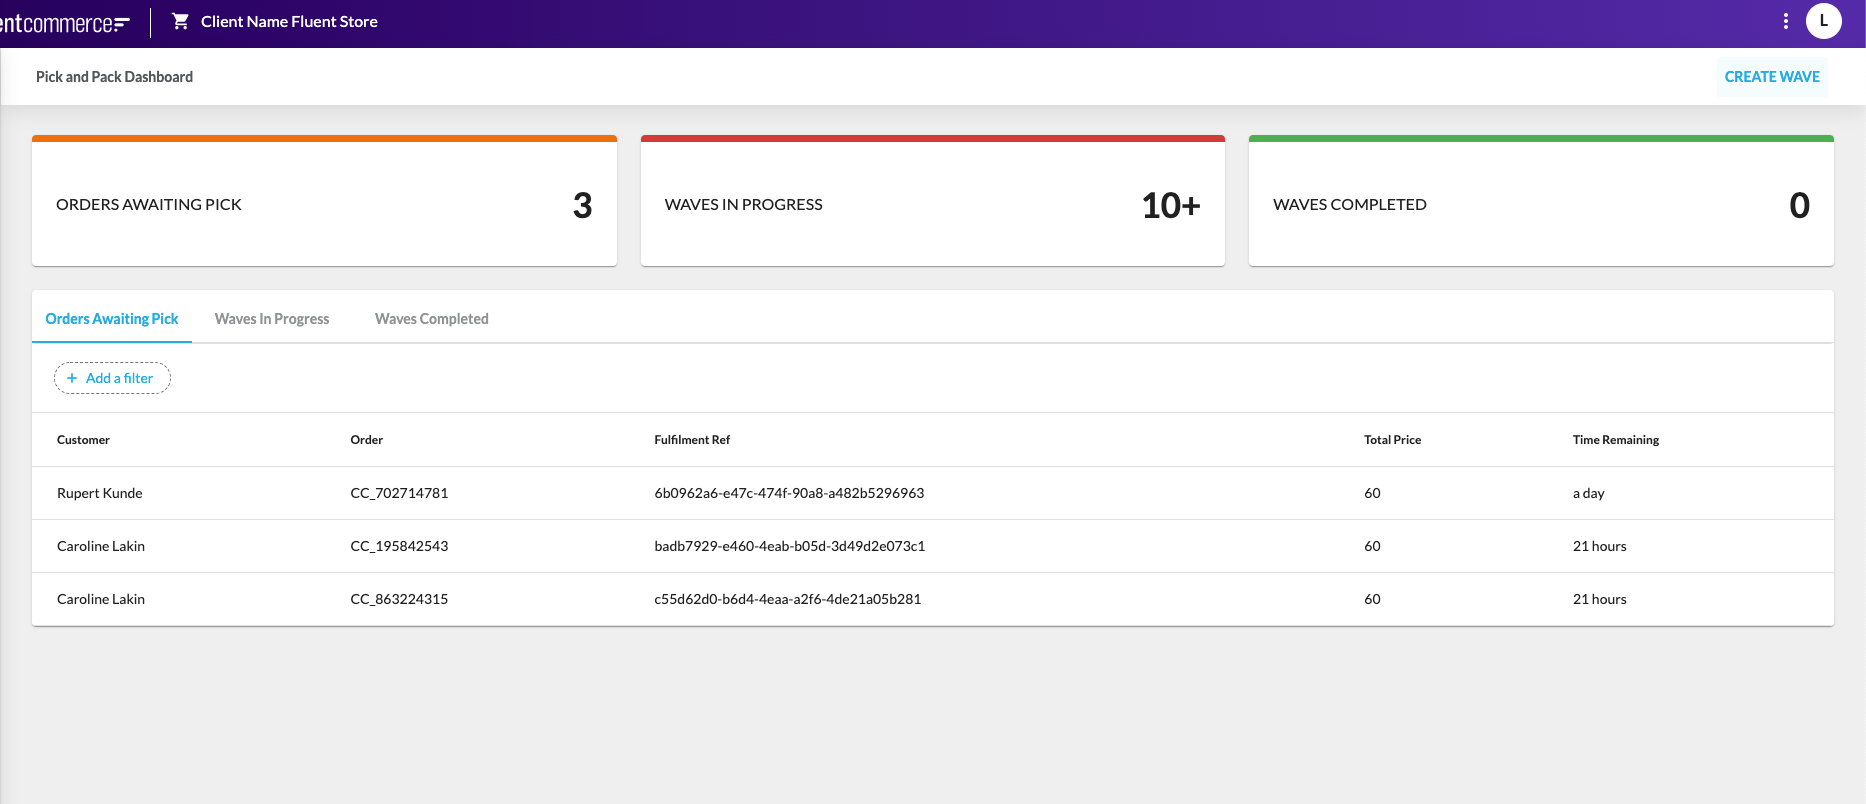Switch to the Waves In Progress tab

pos(272,319)
